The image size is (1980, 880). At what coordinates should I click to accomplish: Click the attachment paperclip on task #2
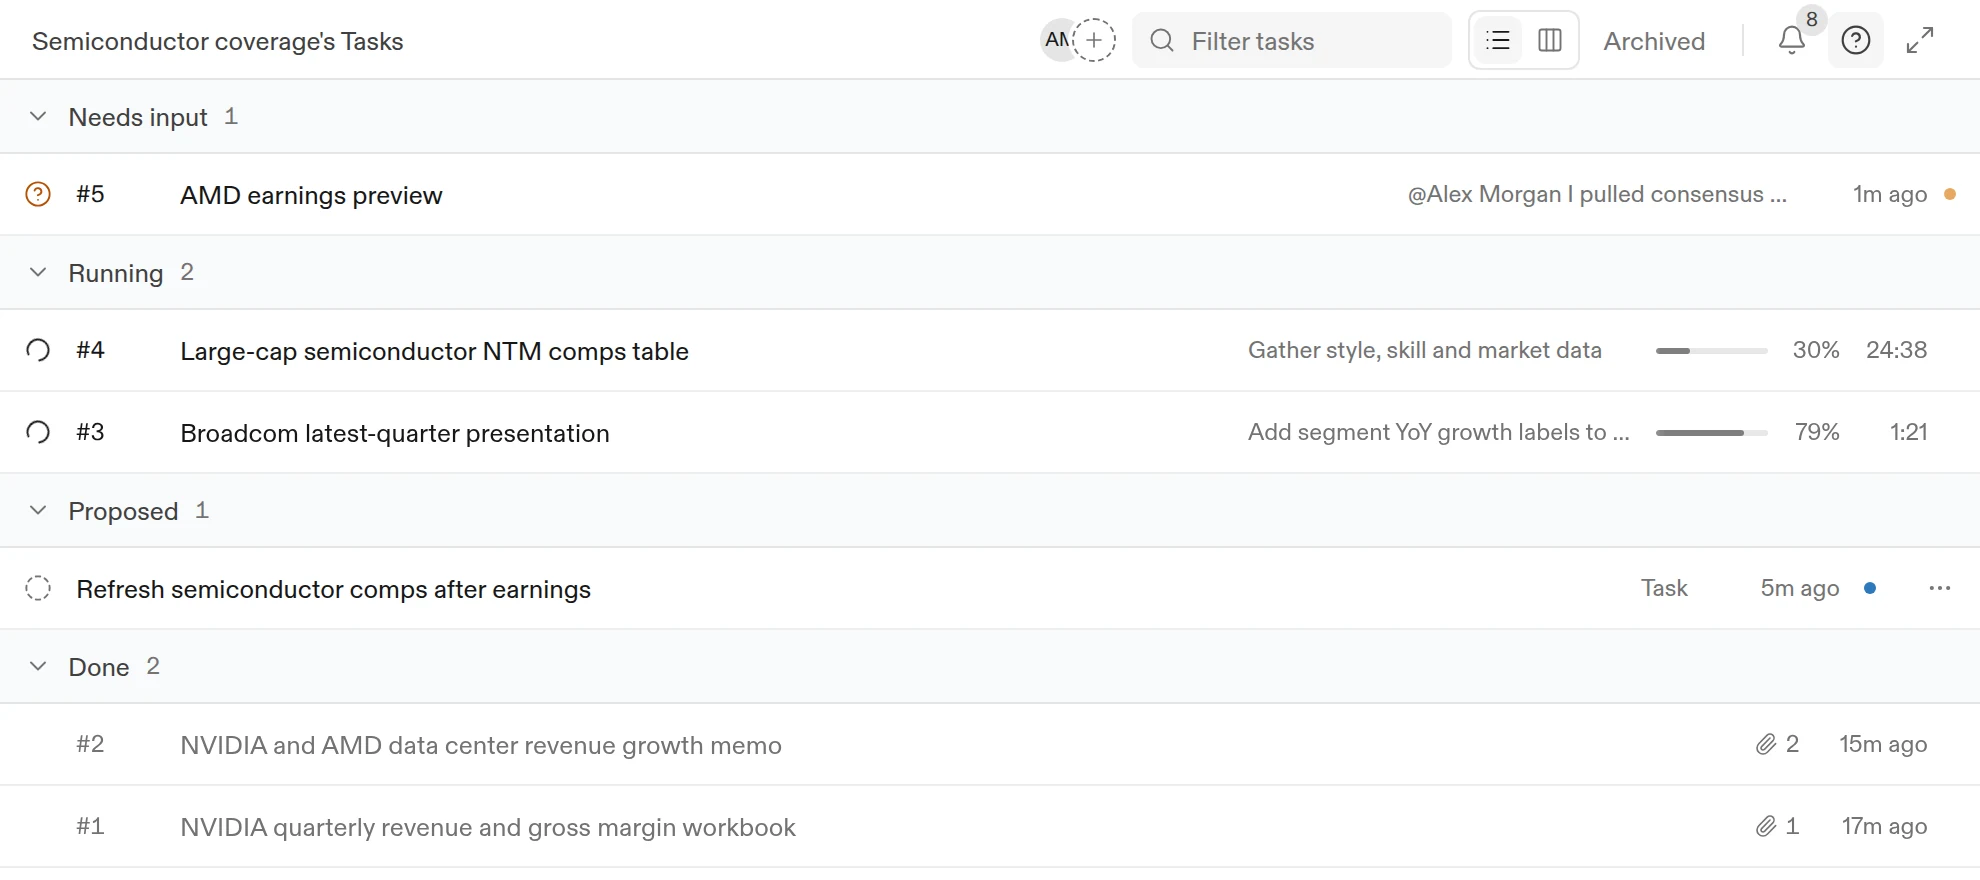pyautogui.click(x=1766, y=744)
